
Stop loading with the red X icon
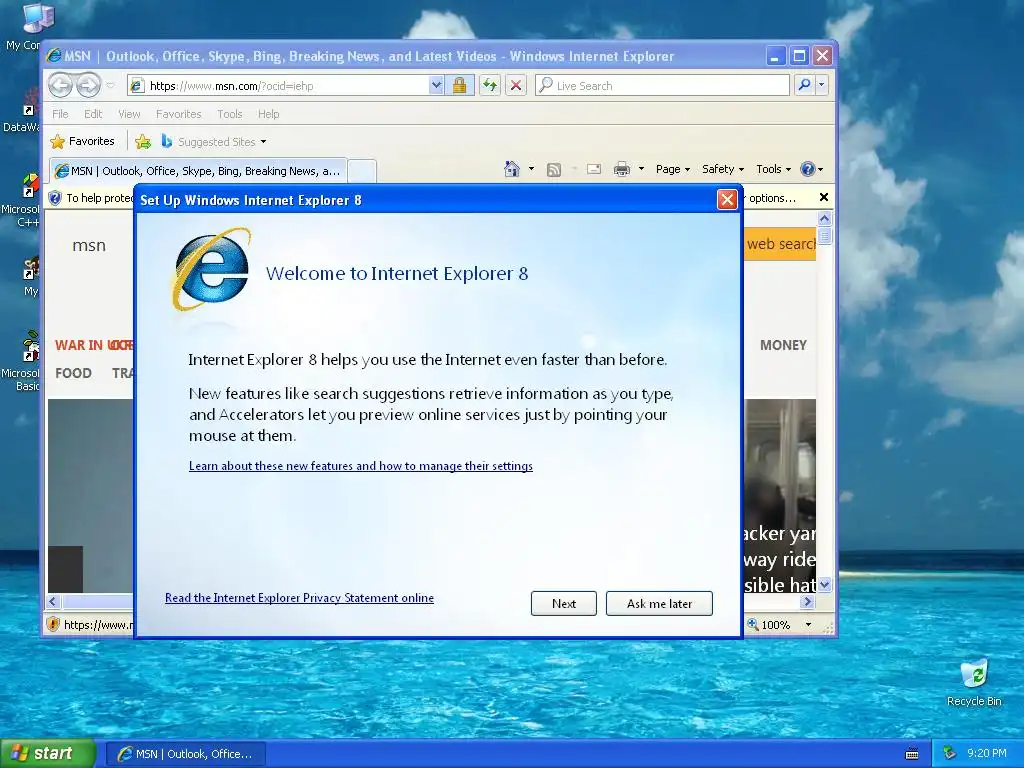(516, 86)
